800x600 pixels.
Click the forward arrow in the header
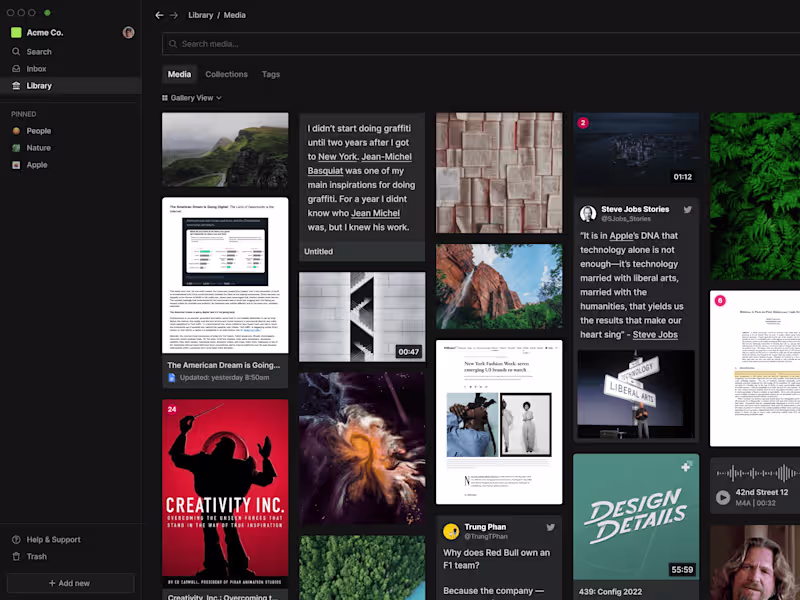(x=173, y=15)
